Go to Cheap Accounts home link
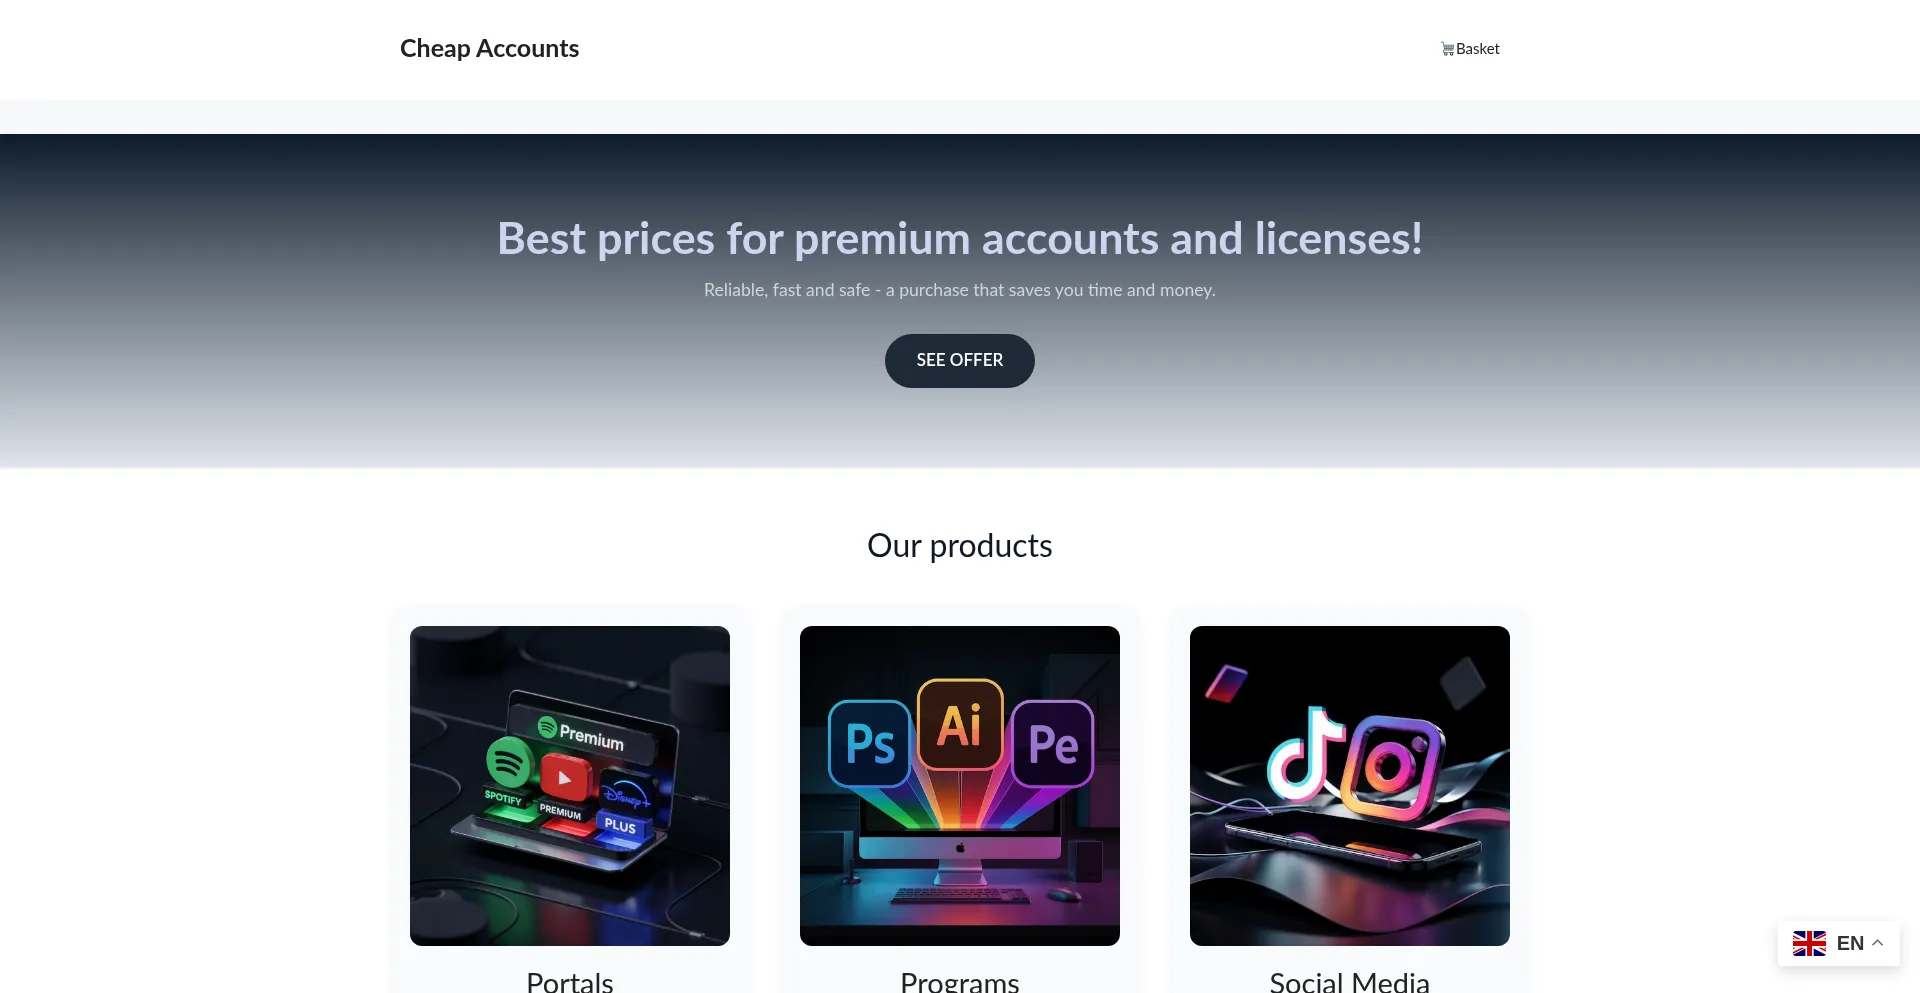The image size is (1920, 993). [x=489, y=49]
